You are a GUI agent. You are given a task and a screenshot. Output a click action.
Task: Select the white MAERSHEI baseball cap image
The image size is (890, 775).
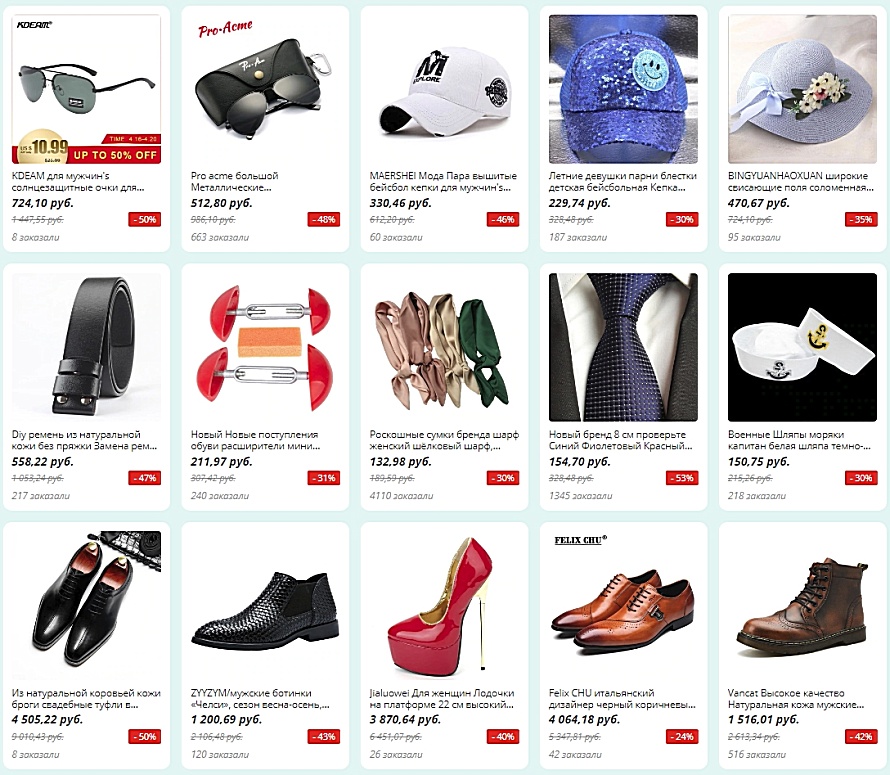[444, 89]
